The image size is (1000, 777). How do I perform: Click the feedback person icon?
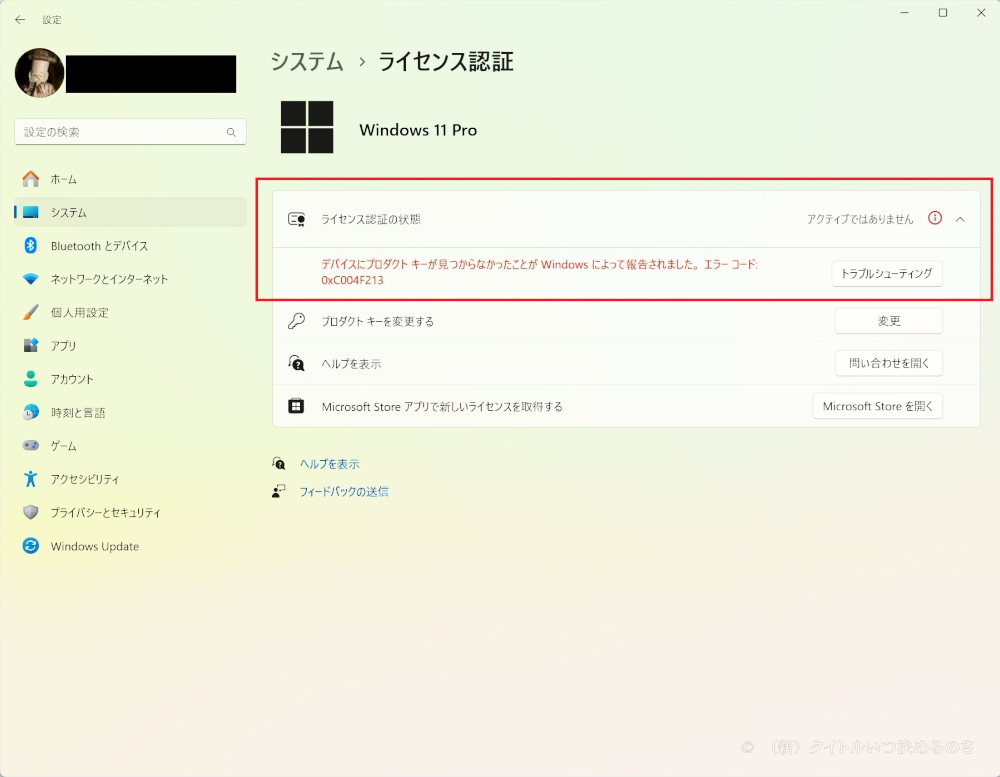[x=279, y=491]
